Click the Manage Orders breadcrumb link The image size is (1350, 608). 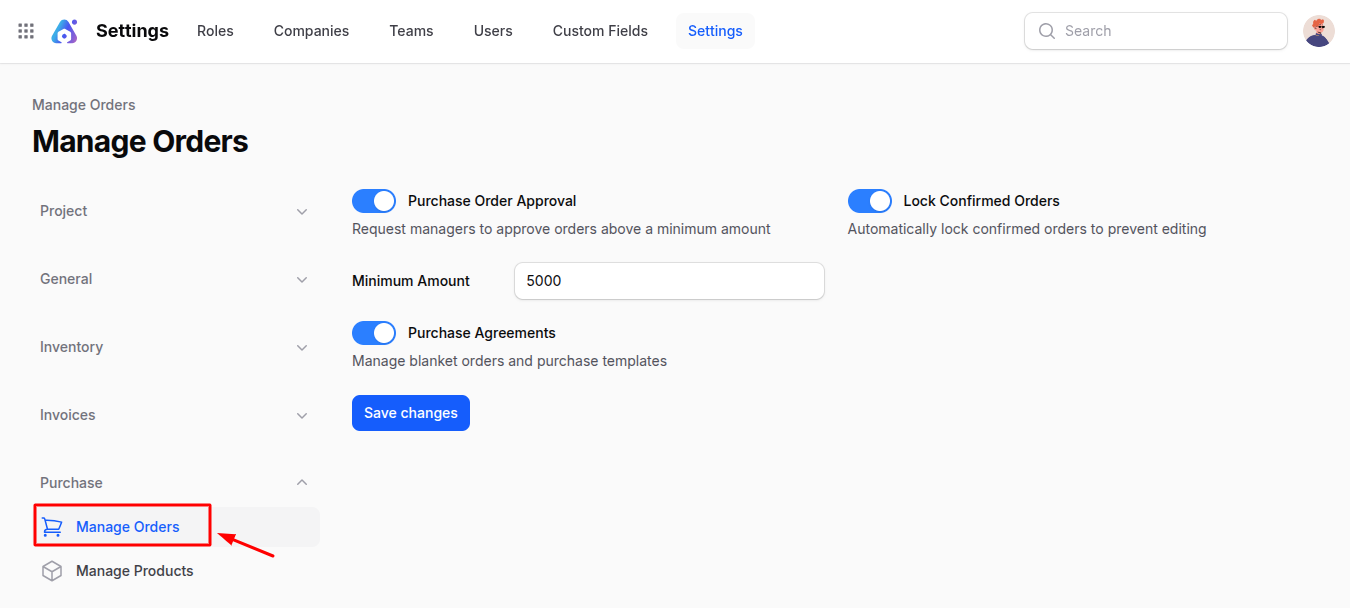coord(83,104)
